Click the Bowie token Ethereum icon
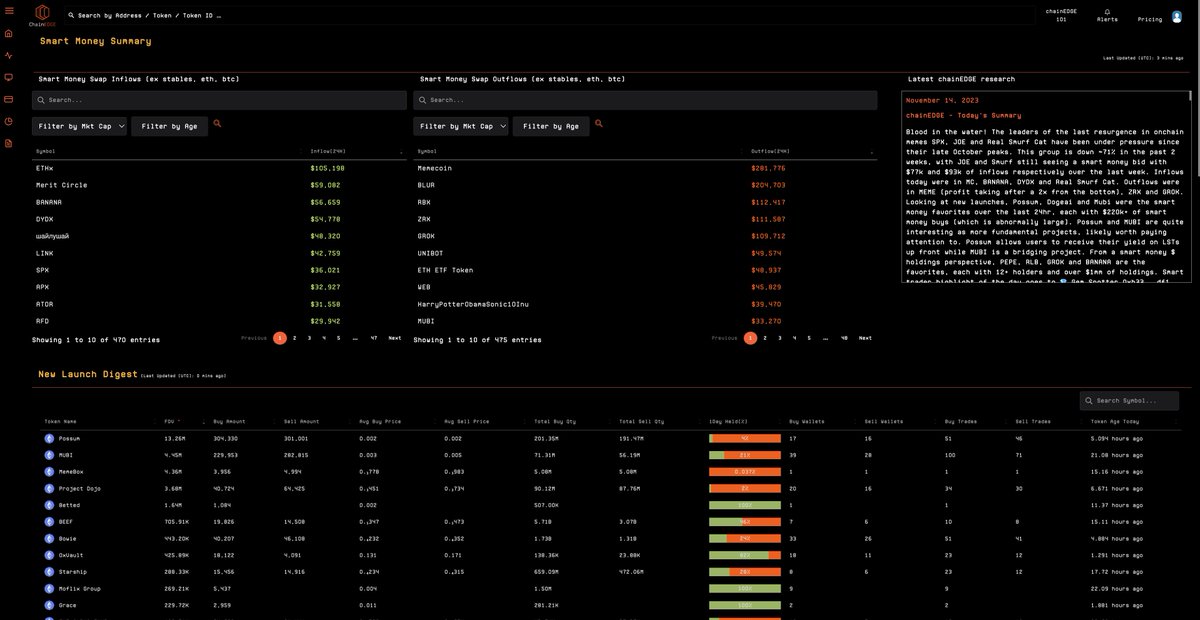This screenshot has height=620, width=1200. (49, 538)
